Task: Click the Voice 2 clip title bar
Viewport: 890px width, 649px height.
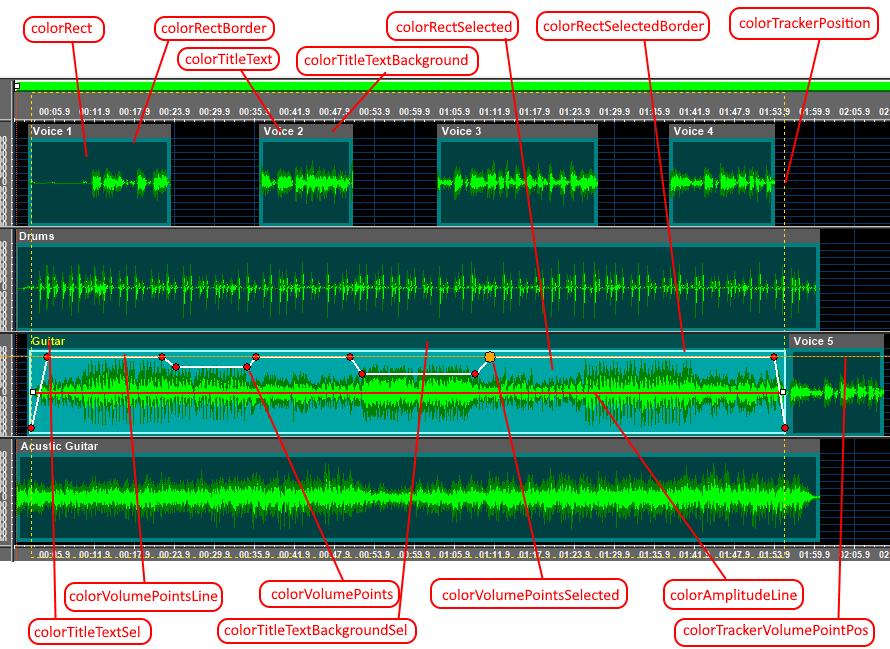Action: point(306,131)
